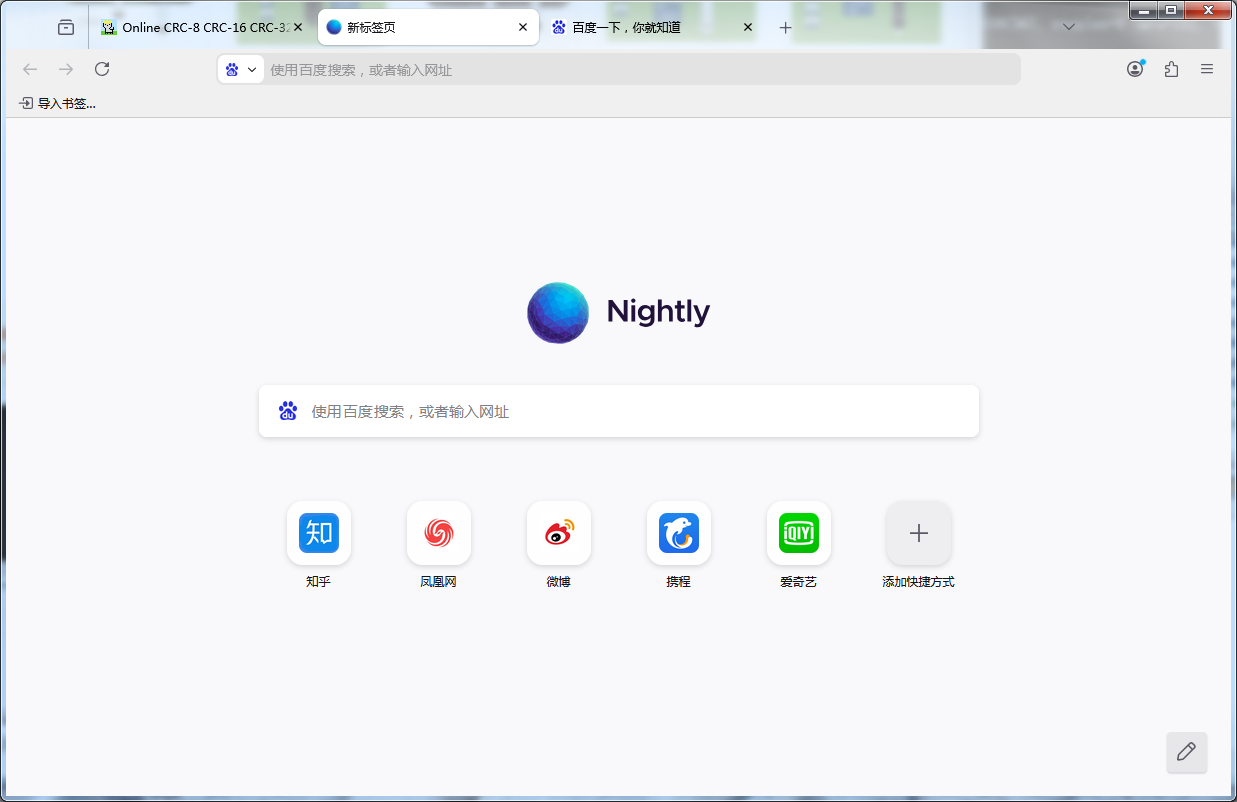Viewport: 1237px width, 802px height.
Task: Open the Zhihu (知乎) shortcut tile
Action: pyautogui.click(x=318, y=533)
